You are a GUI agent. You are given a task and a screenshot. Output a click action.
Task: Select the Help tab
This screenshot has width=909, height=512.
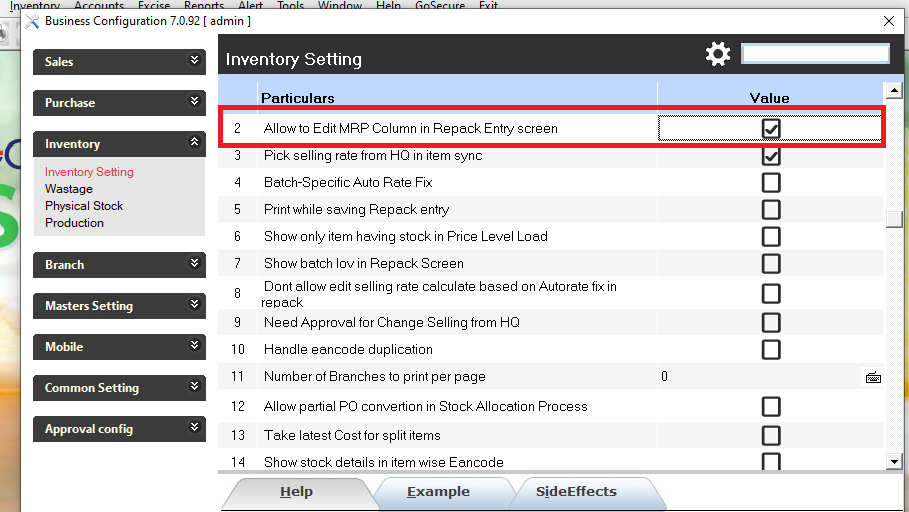[x=296, y=492]
